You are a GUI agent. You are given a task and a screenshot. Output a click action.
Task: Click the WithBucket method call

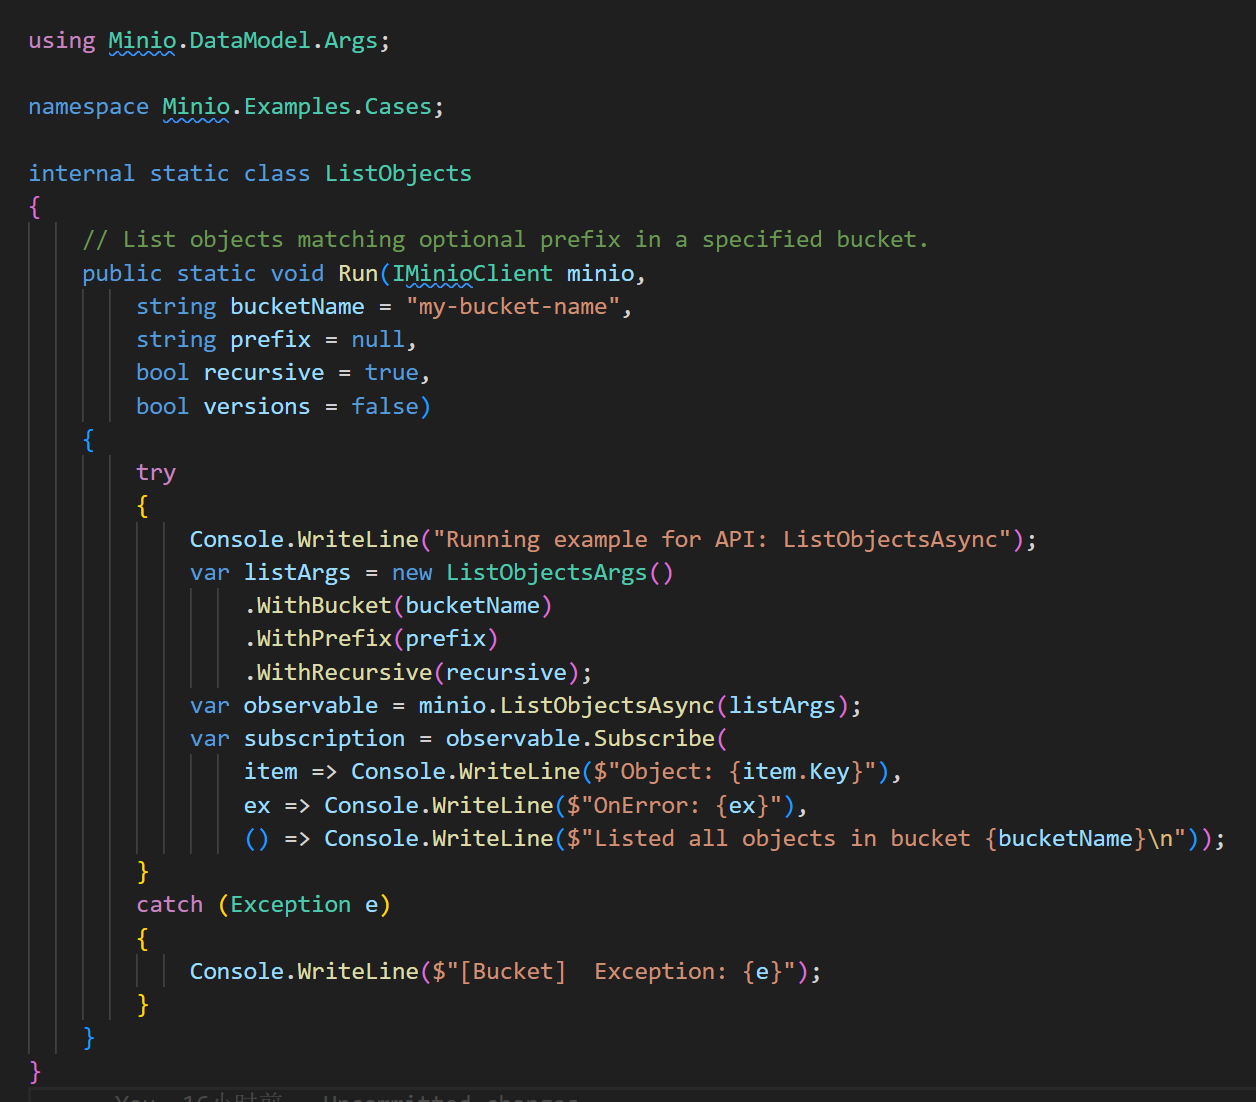320,605
